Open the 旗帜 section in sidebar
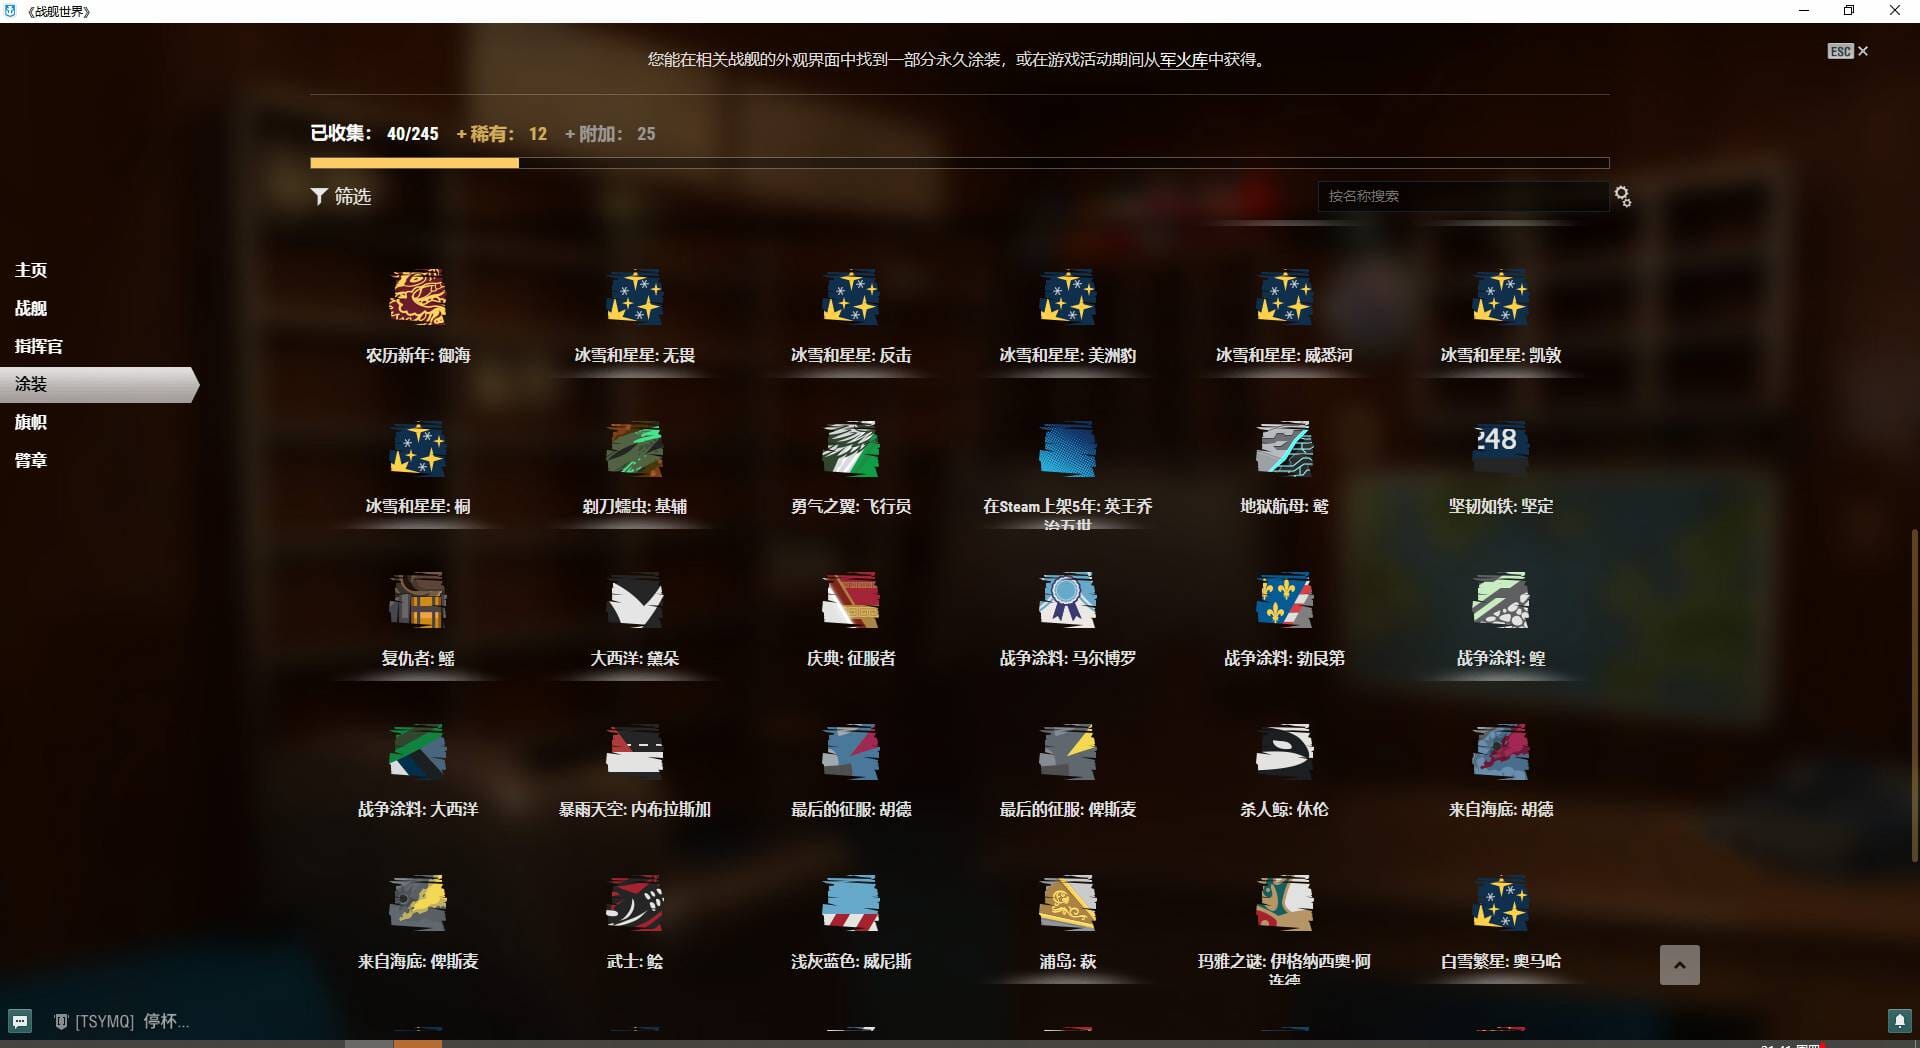Image resolution: width=1920 pixels, height=1048 pixels. click(x=31, y=422)
